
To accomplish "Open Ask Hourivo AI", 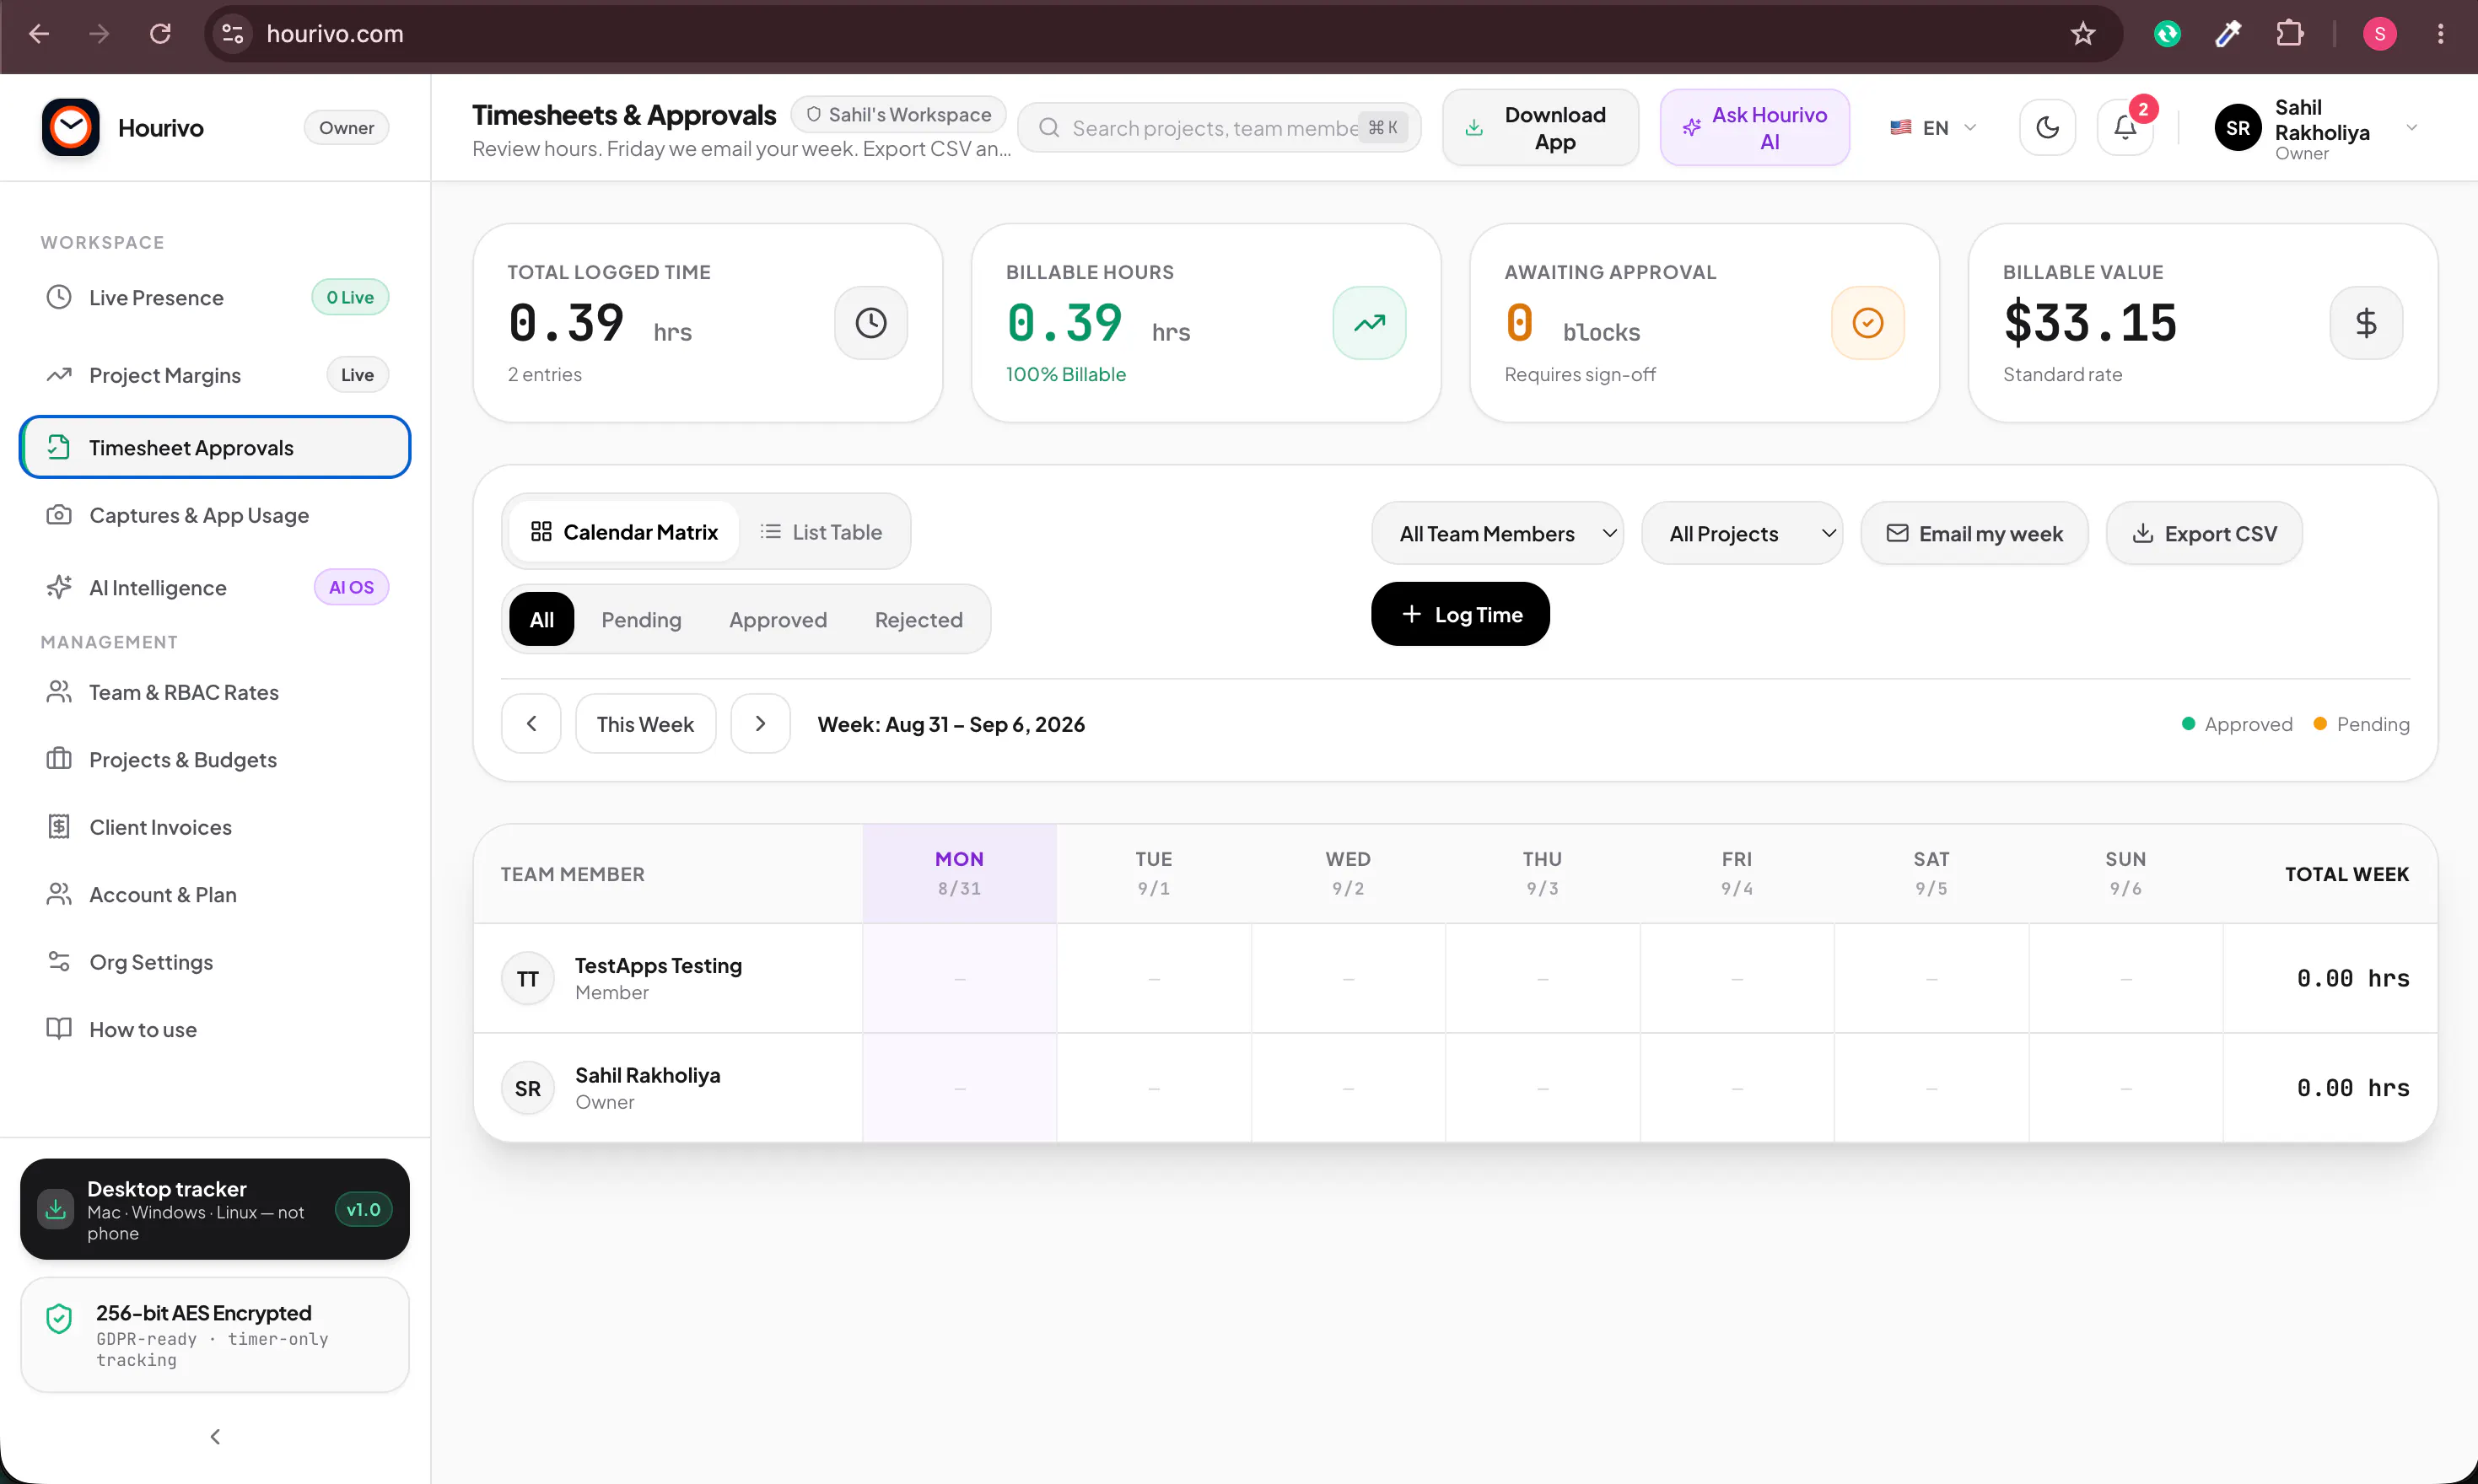I will pos(1755,128).
